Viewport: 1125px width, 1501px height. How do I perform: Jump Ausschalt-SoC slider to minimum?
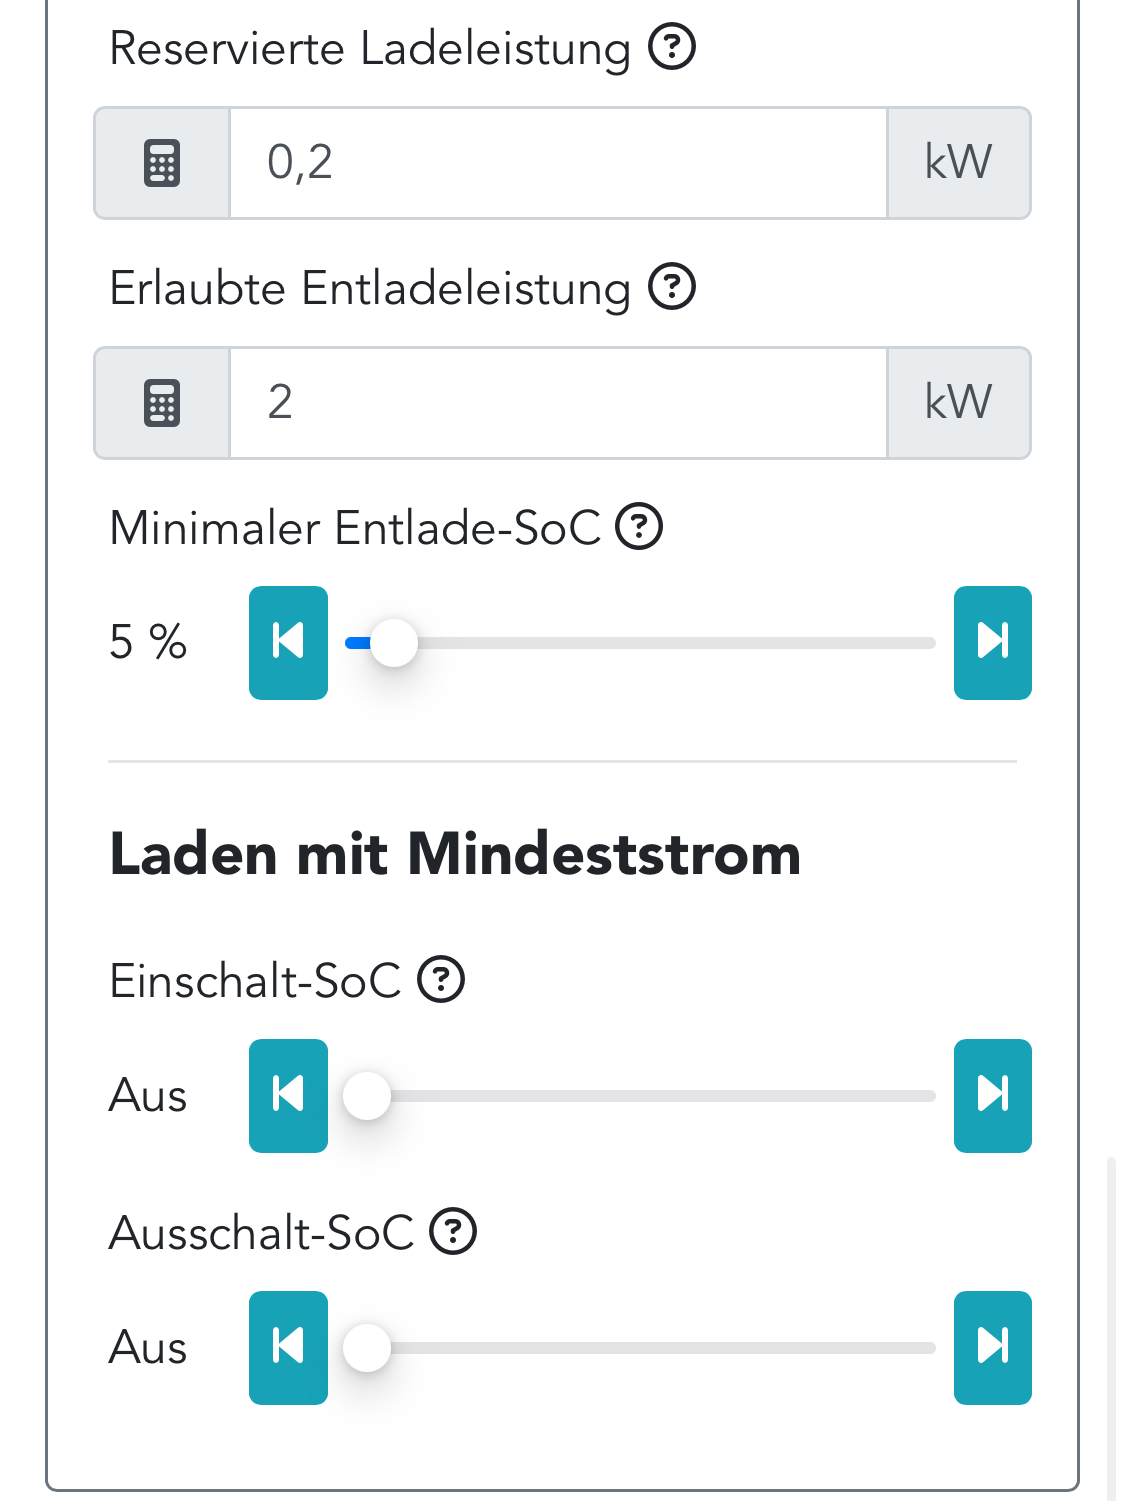pyautogui.click(x=288, y=1347)
